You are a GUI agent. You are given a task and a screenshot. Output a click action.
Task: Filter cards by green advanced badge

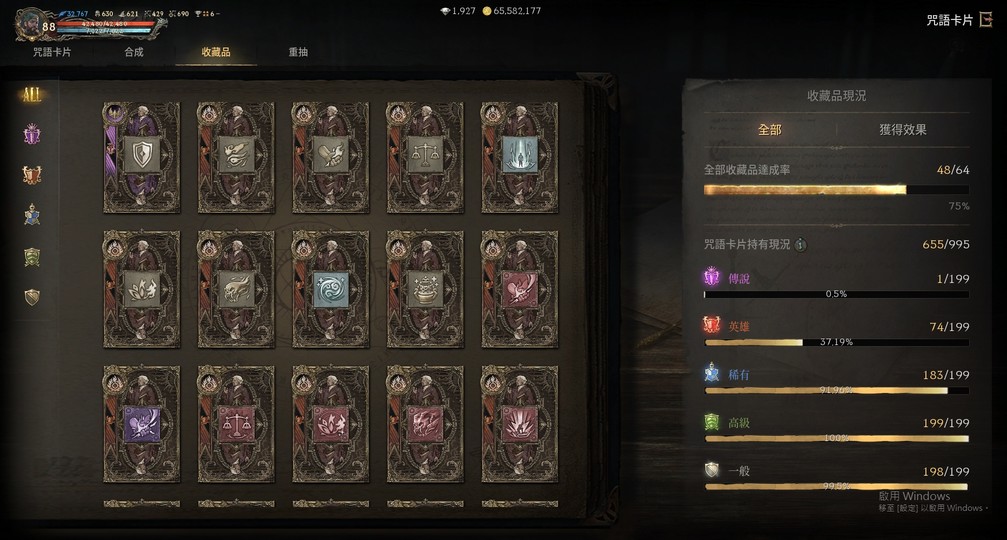32,257
